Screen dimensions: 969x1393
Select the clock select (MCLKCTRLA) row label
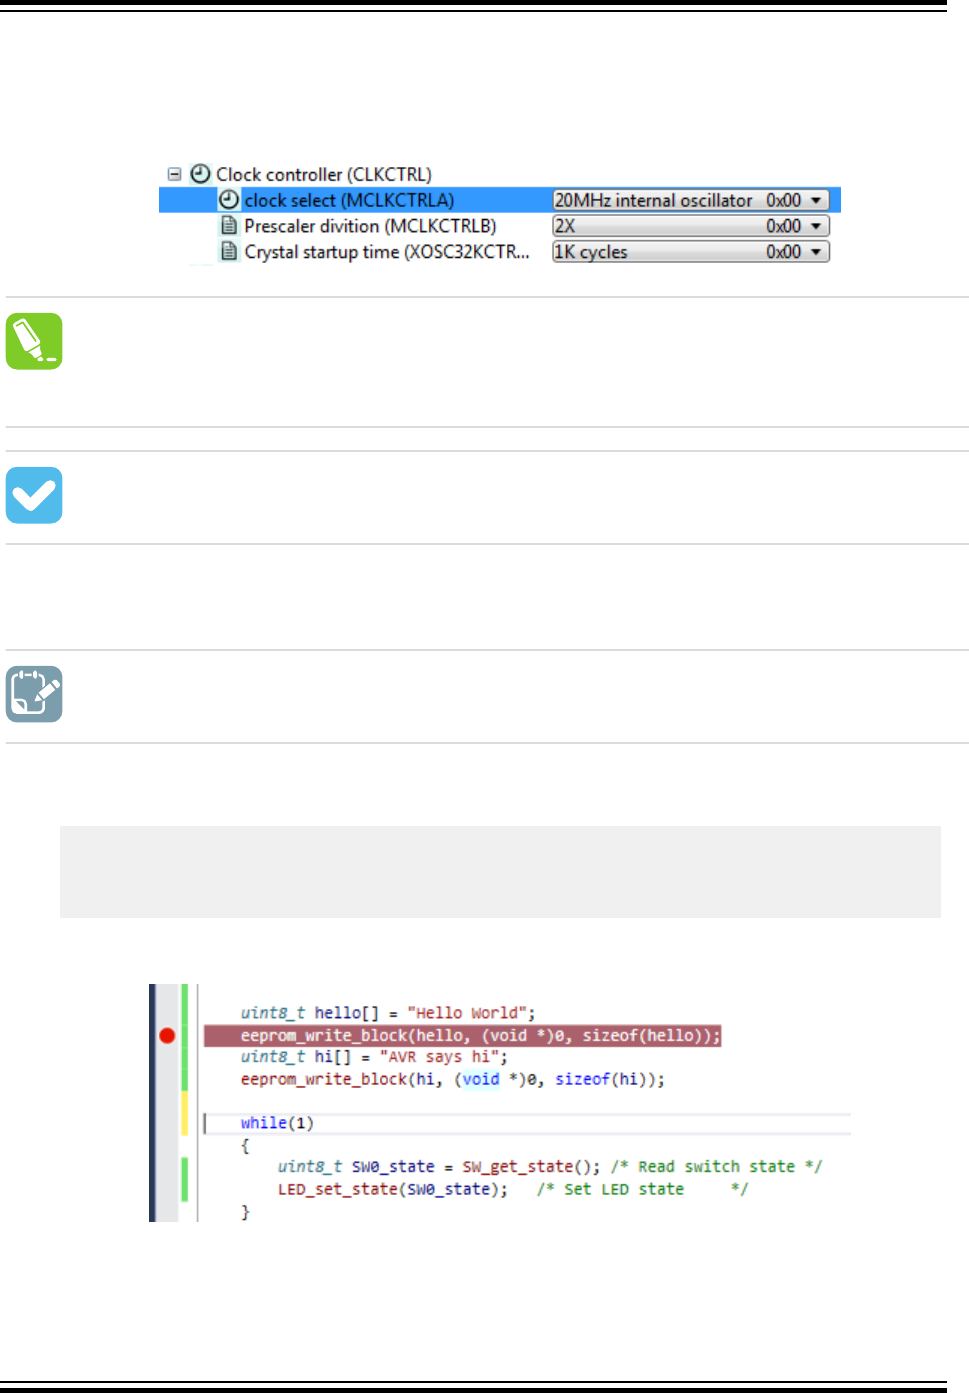(349, 200)
